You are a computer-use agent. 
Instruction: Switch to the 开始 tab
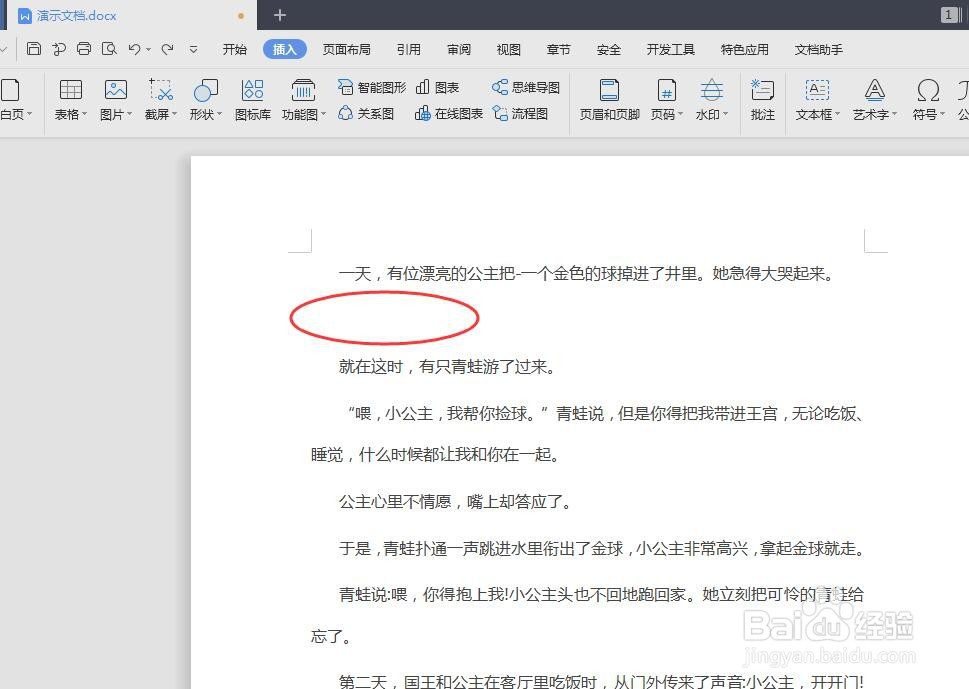(x=235, y=49)
